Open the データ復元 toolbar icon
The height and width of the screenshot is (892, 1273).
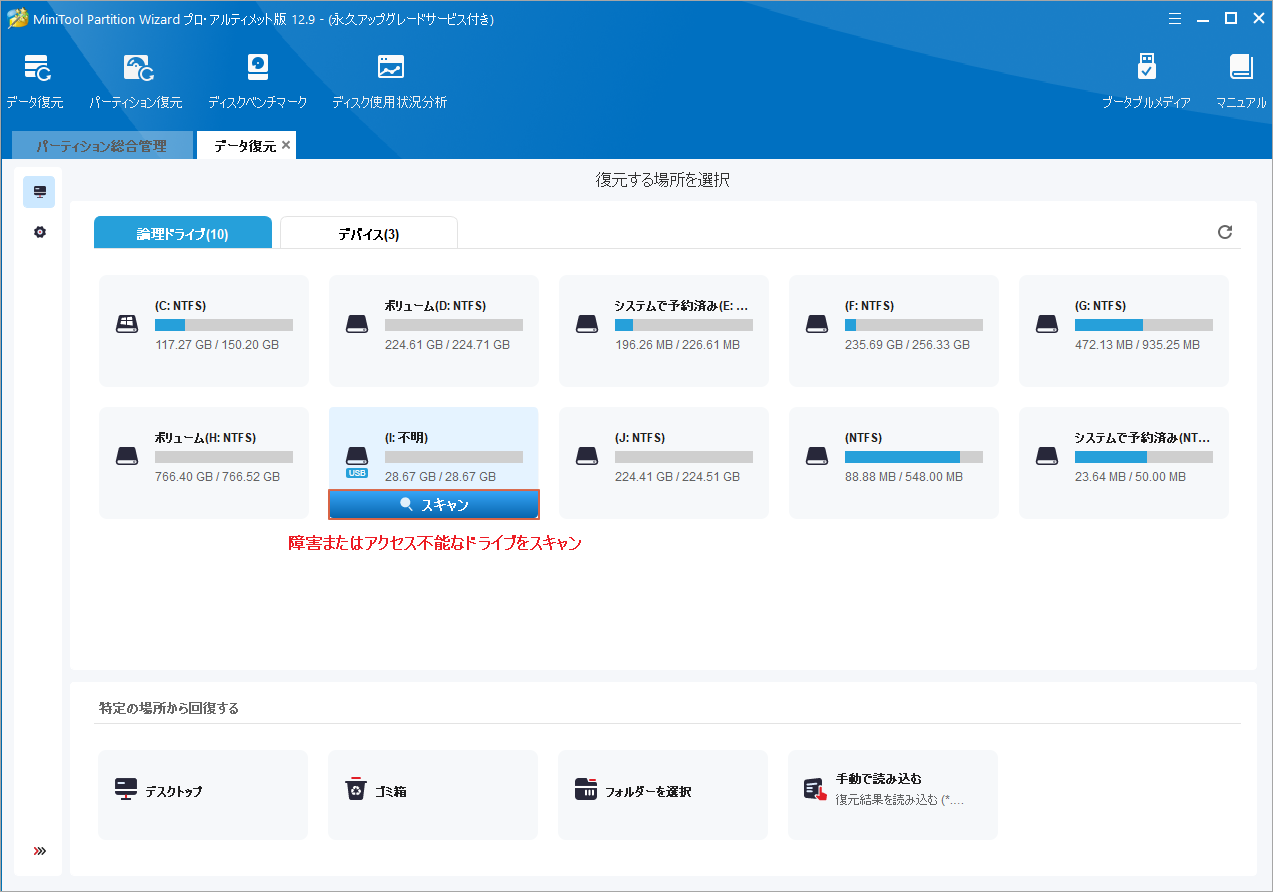pyautogui.click(x=37, y=68)
